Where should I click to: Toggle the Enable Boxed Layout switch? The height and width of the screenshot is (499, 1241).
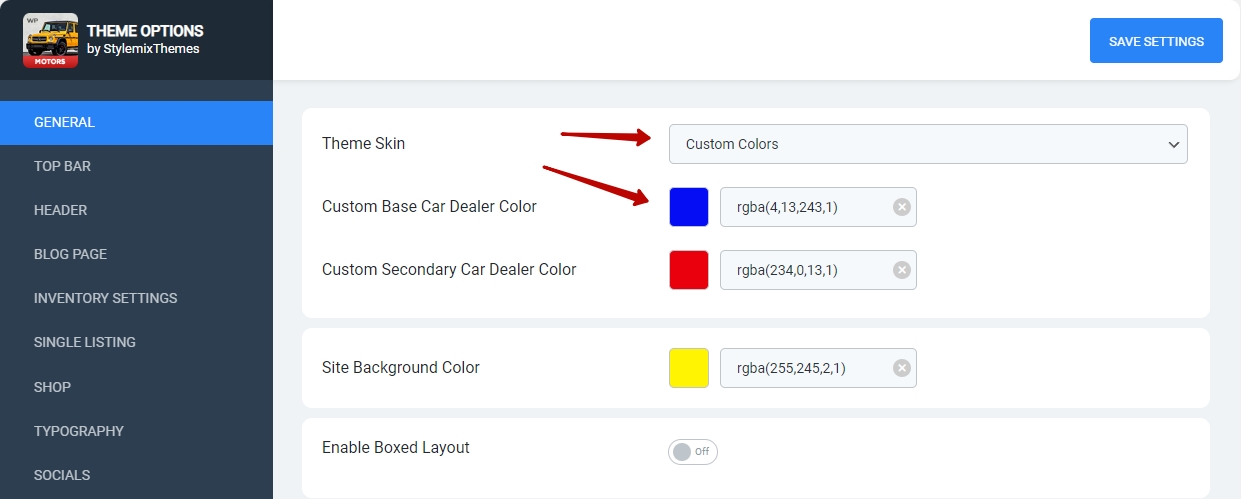[x=692, y=452]
